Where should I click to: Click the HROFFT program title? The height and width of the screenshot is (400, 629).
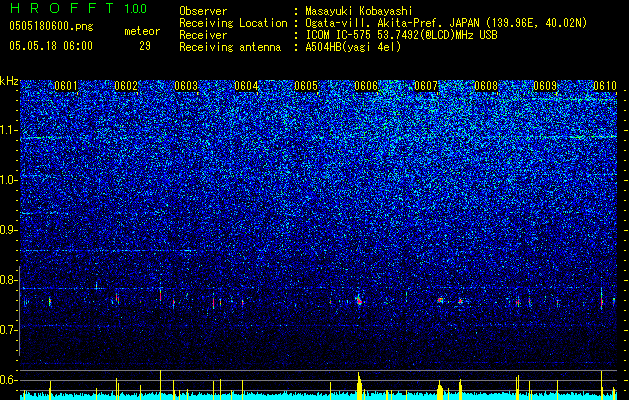click(x=61, y=8)
